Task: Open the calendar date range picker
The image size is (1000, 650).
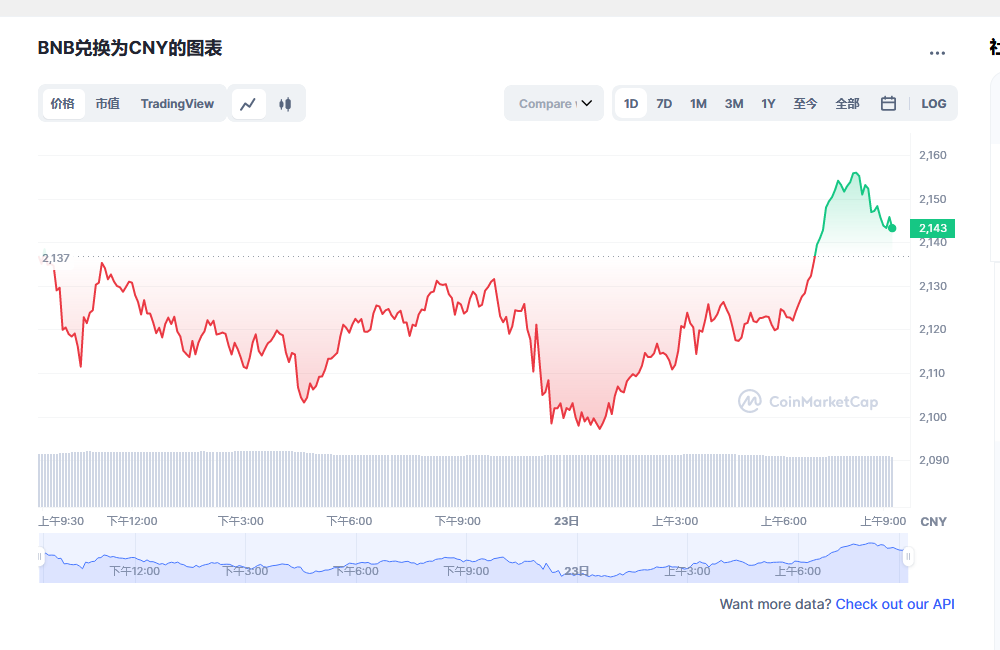Action: click(888, 103)
